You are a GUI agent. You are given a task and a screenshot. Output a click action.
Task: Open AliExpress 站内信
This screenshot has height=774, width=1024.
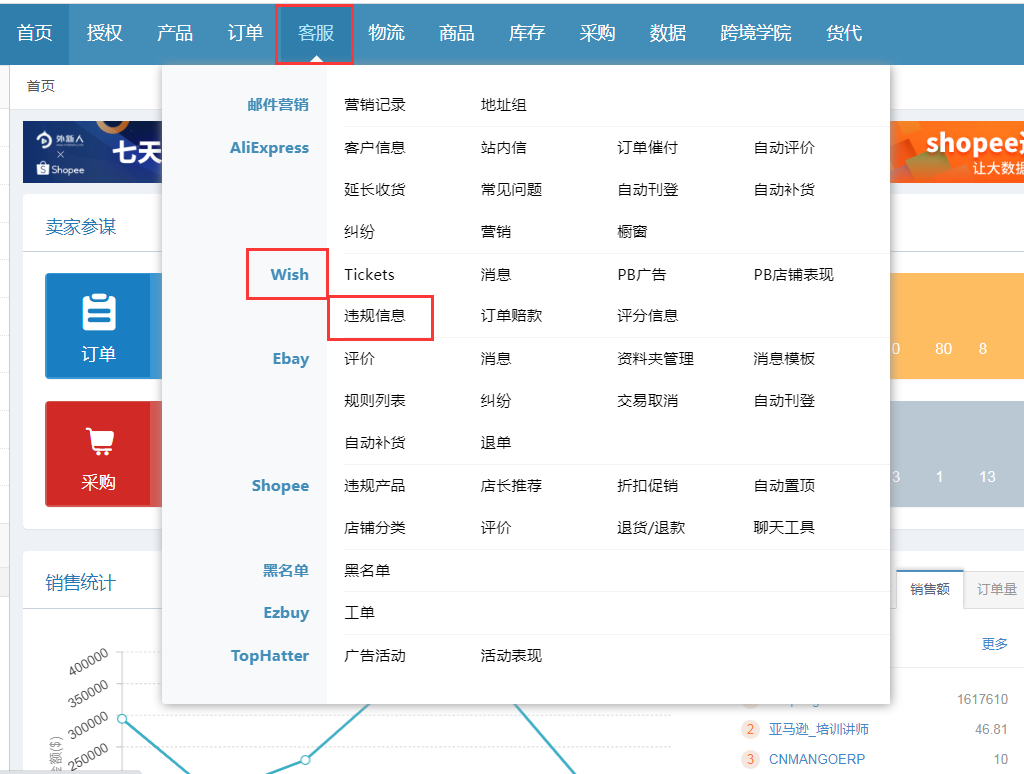click(x=504, y=148)
